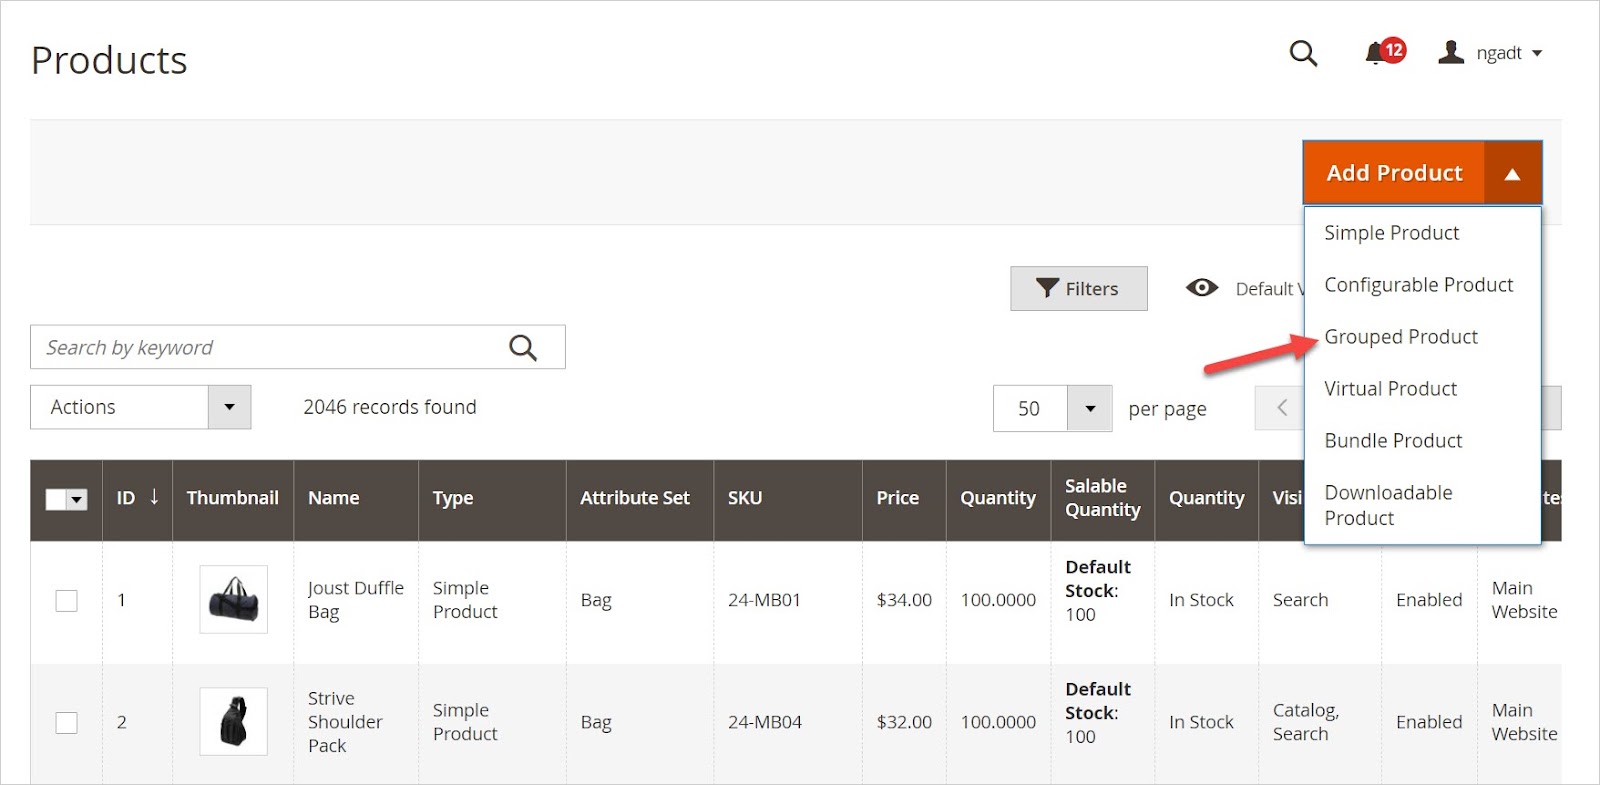1600x785 pixels.
Task: Click the Add Product button
Action: (x=1394, y=173)
